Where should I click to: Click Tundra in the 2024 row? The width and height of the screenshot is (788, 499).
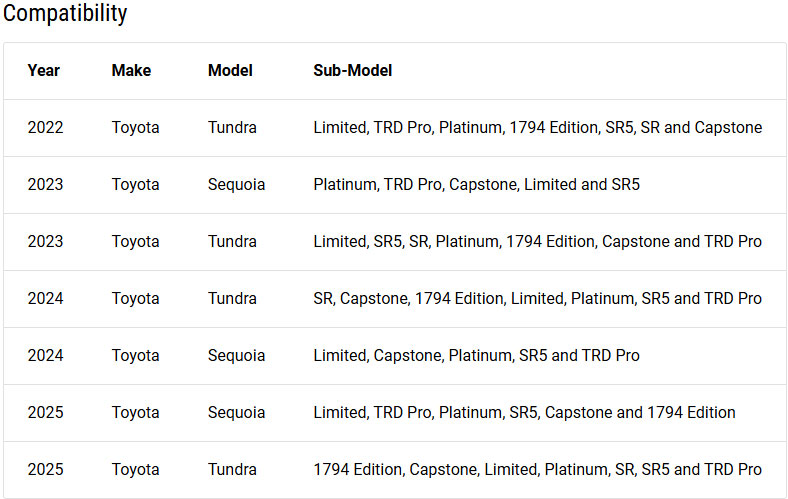point(232,298)
